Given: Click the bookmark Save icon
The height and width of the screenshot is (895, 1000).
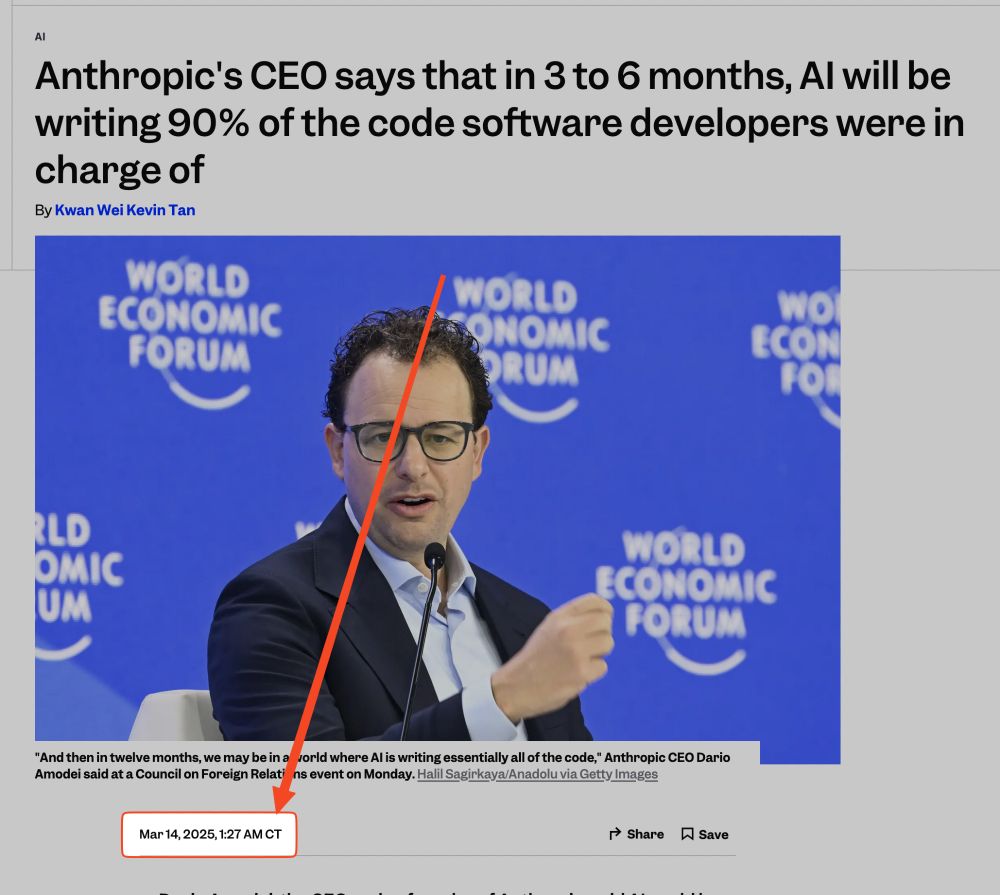Looking at the screenshot, I should [688, 834].
